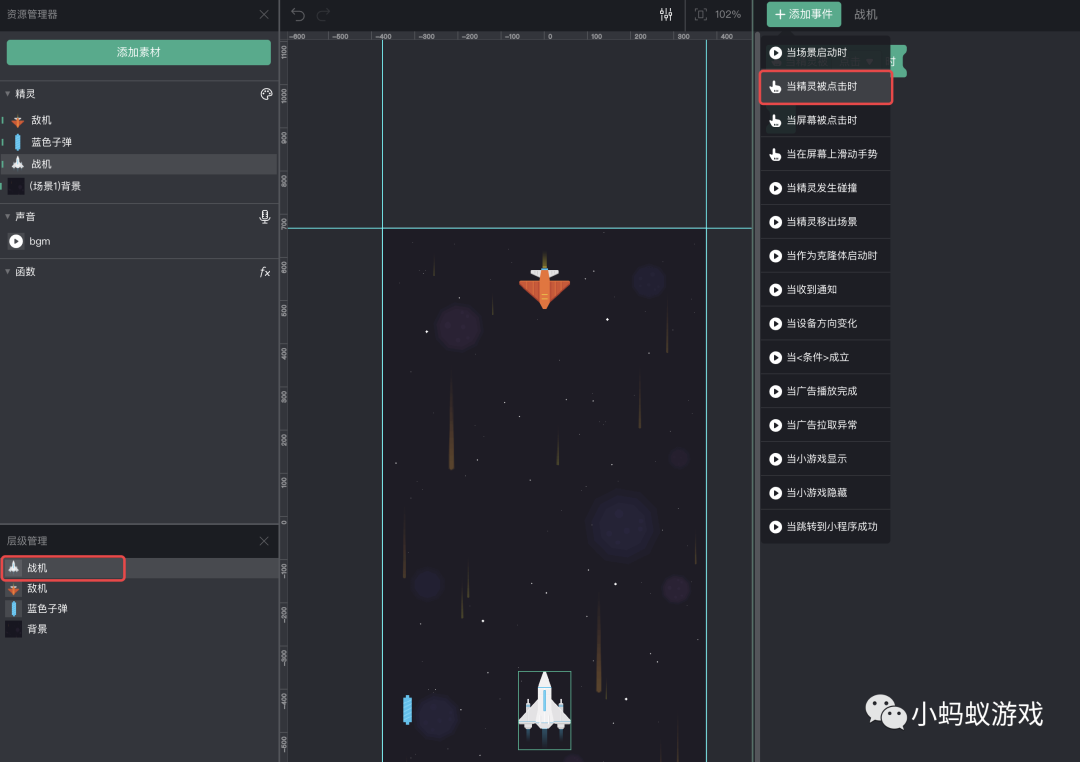The image size is (1080, 762).
Task: Choose event 当广告拉取异常
Action: point(825,424)
